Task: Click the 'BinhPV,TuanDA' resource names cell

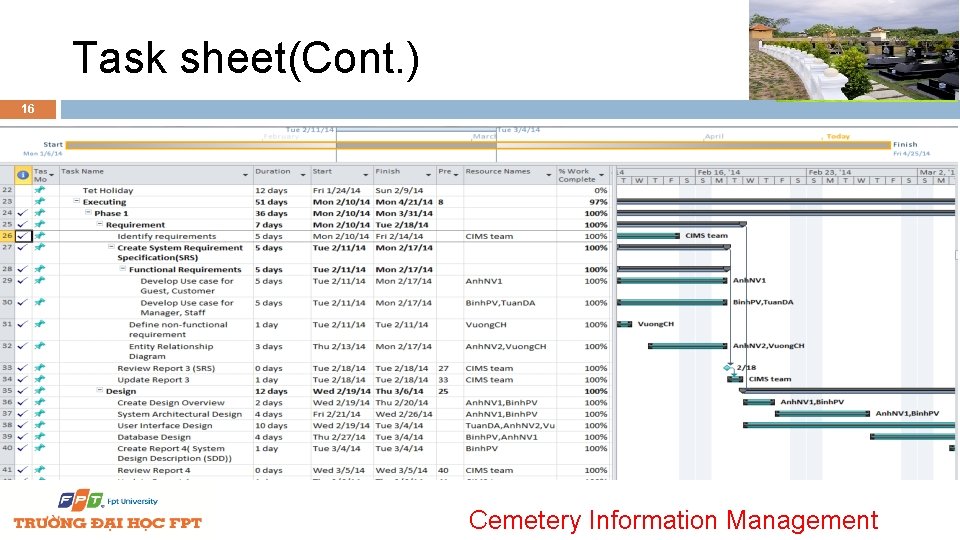Action: (500, 302)
